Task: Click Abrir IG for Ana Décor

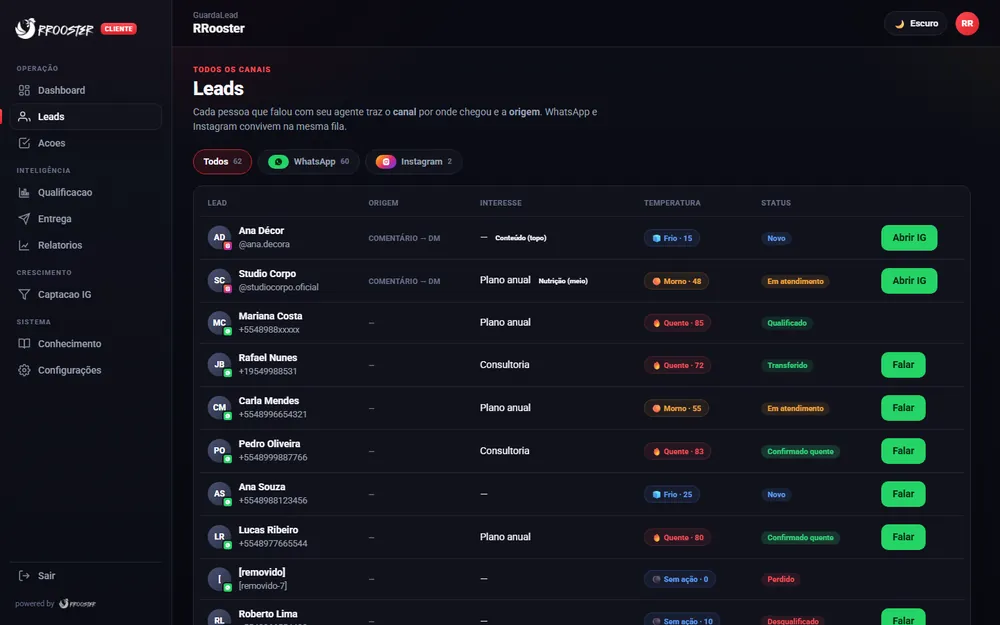Action: pyautogui.click(x=909, y=238)
